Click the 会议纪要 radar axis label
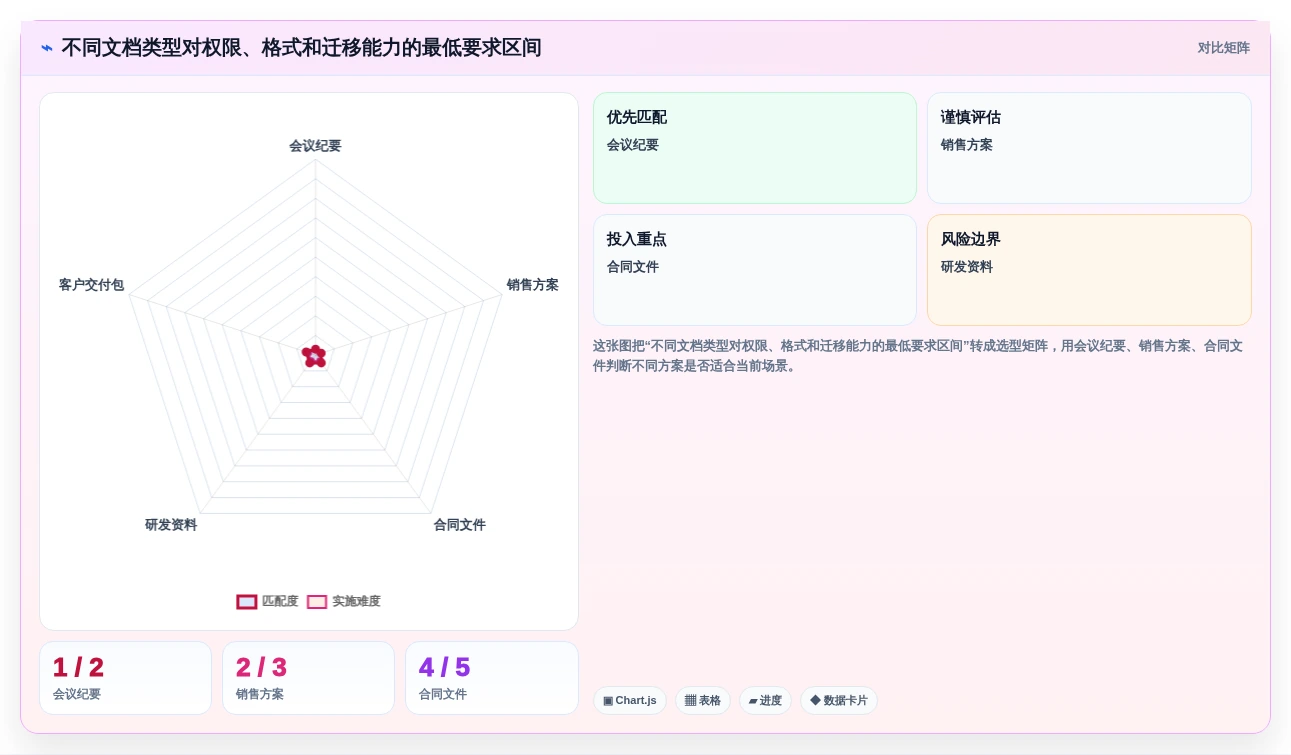1291x755 pixels. pyautogui.click(x=315, y=146)
